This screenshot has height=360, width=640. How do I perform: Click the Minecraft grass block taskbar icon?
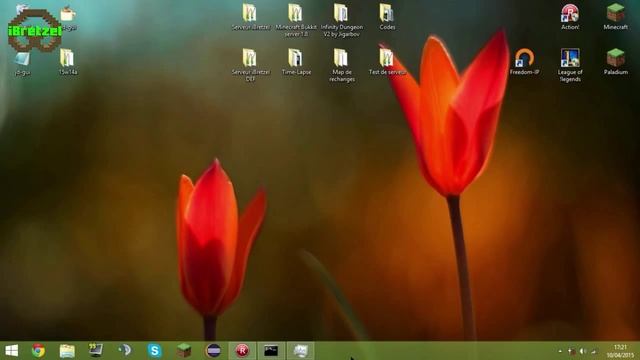(x=184, y=351)
